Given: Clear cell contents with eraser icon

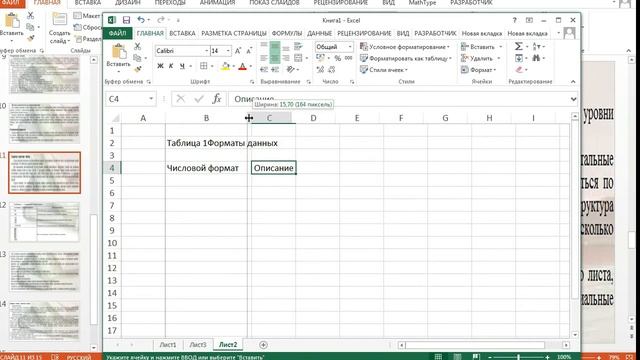Looking at the screenshot, I should point(519,70).
